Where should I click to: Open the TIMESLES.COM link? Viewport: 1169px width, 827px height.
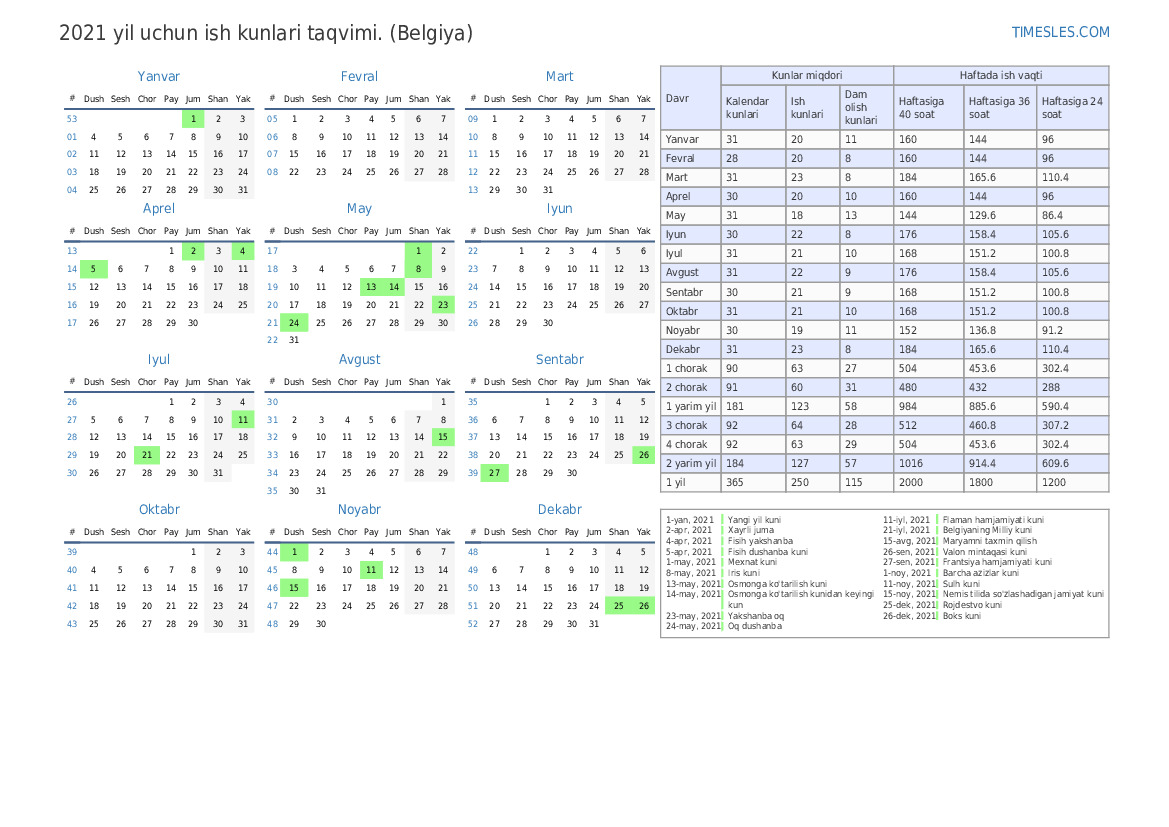pos(1060,32)
